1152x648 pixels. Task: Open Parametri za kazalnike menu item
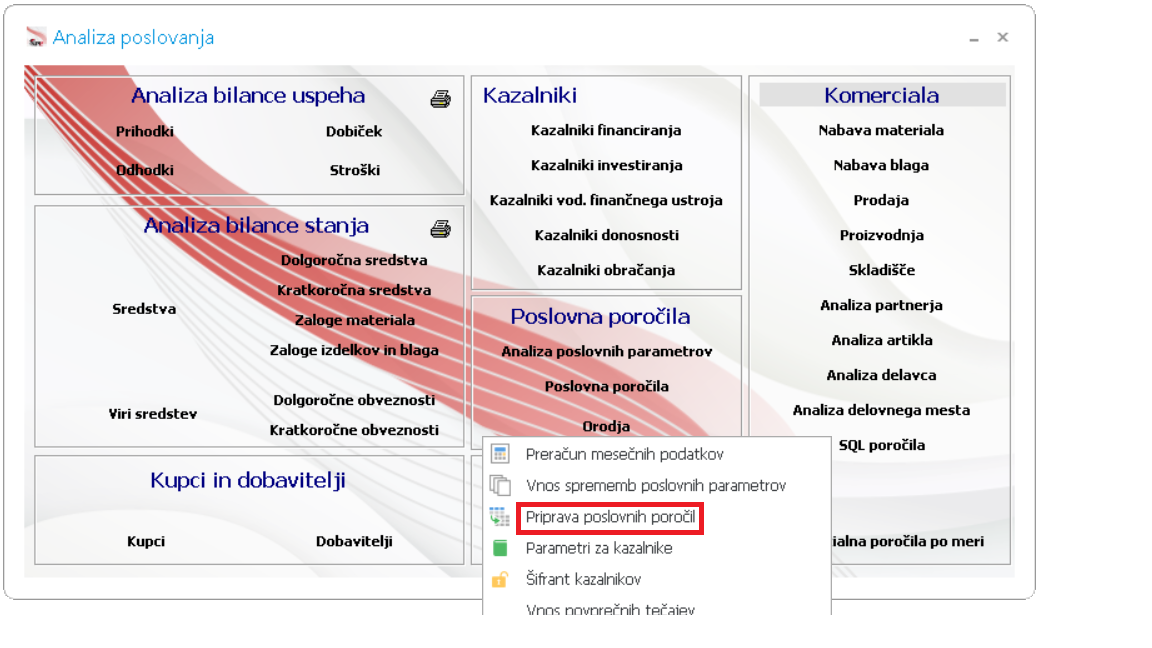[x=599, y=548]
